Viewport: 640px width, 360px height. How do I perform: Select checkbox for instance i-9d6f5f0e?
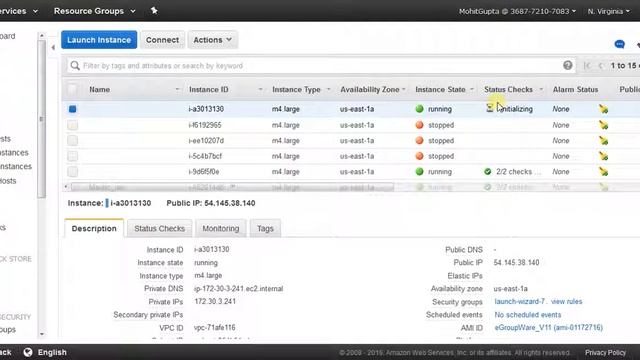[x=72, y=171]
